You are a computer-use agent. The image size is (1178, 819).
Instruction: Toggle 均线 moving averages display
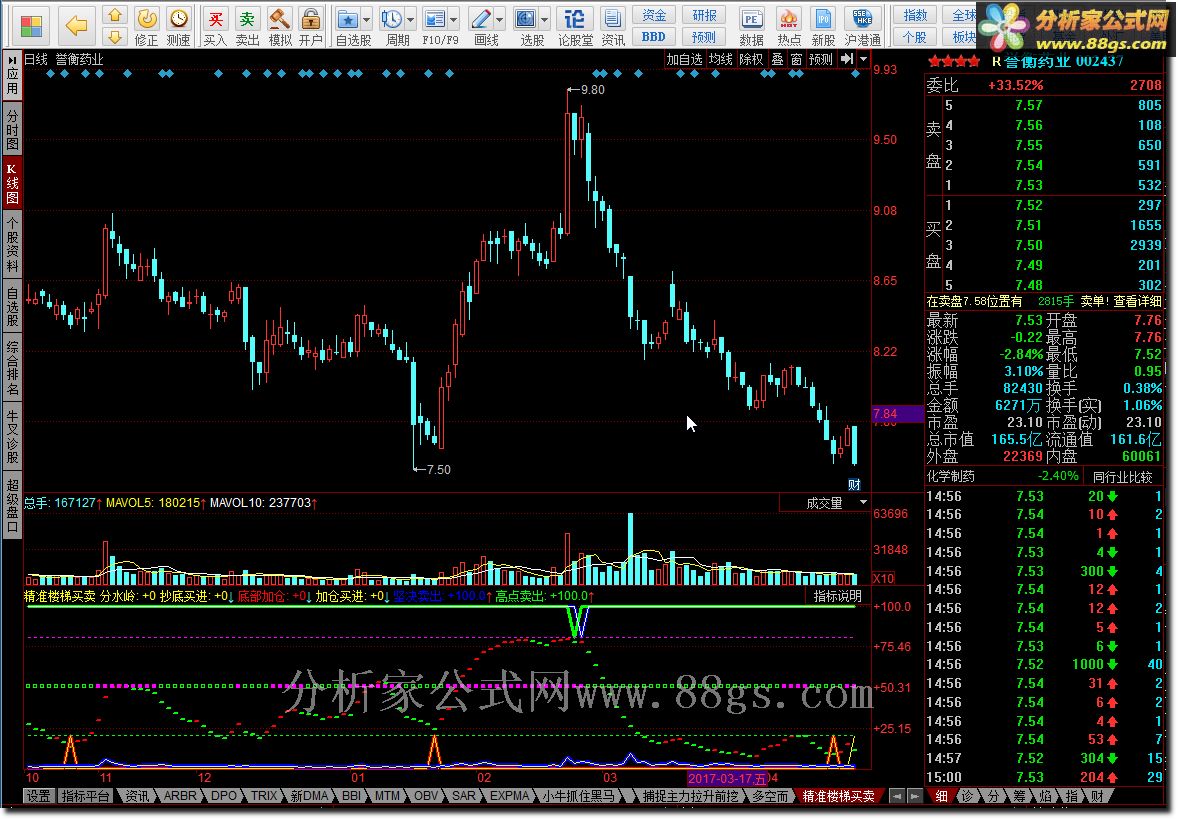tap(721, 59)
